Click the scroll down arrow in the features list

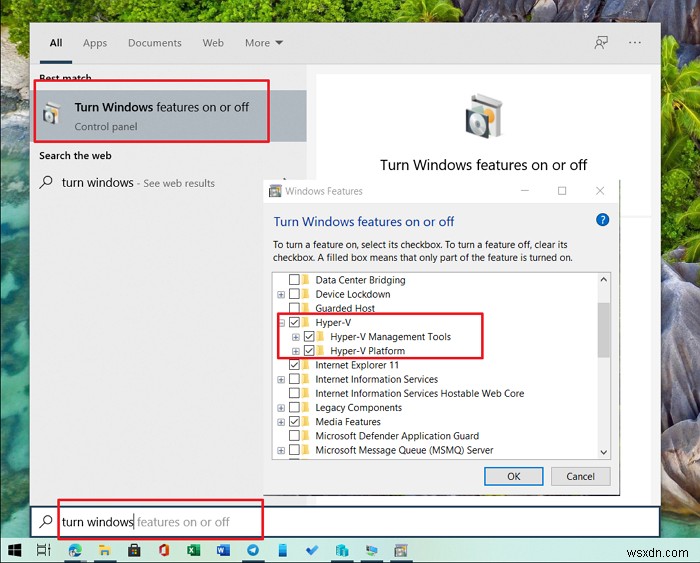pyautogui.click(x=604, y=452)
